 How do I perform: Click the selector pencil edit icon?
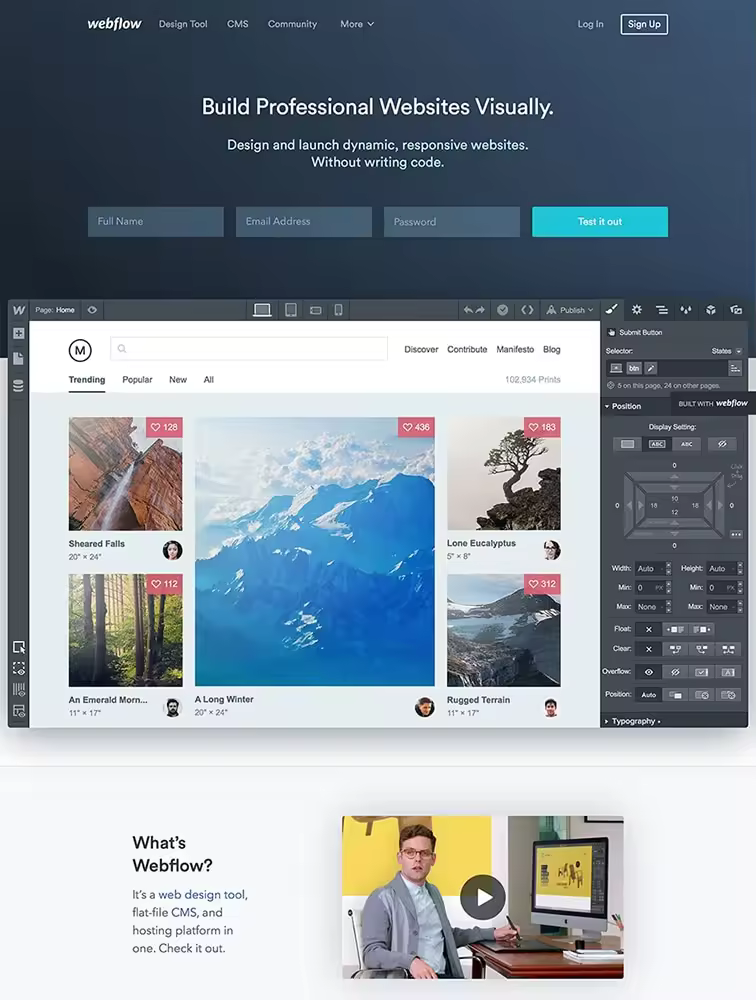click(651, 368)
